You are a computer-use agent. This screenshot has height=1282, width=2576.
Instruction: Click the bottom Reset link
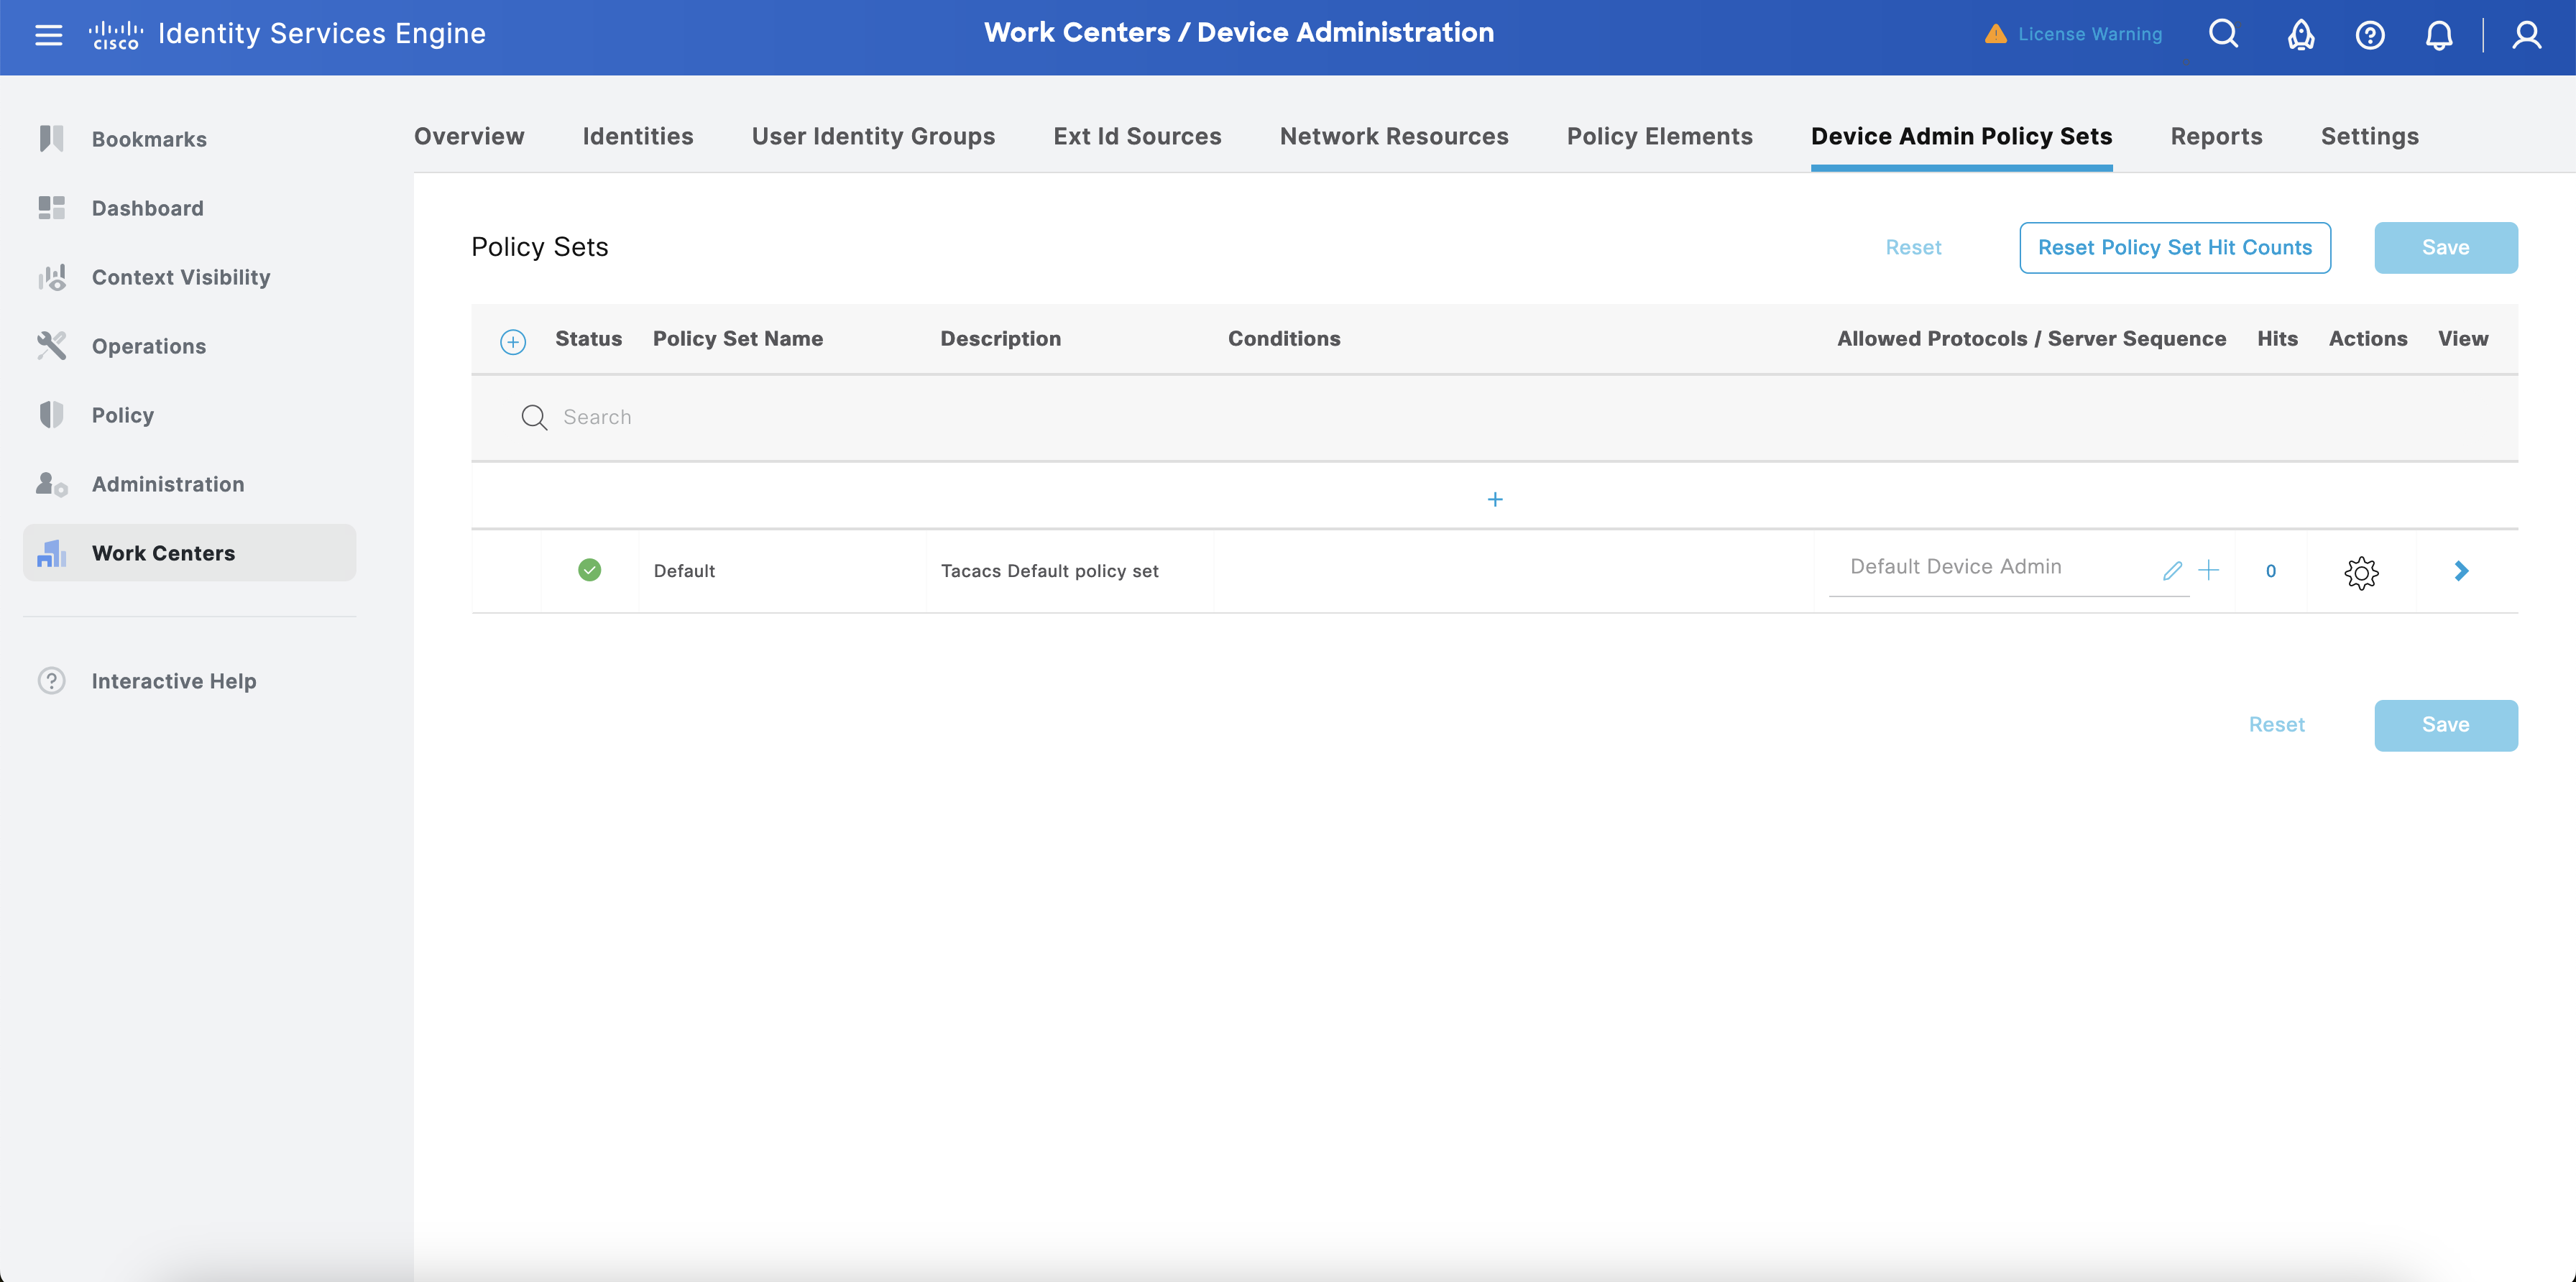[x=2276, y=724]
